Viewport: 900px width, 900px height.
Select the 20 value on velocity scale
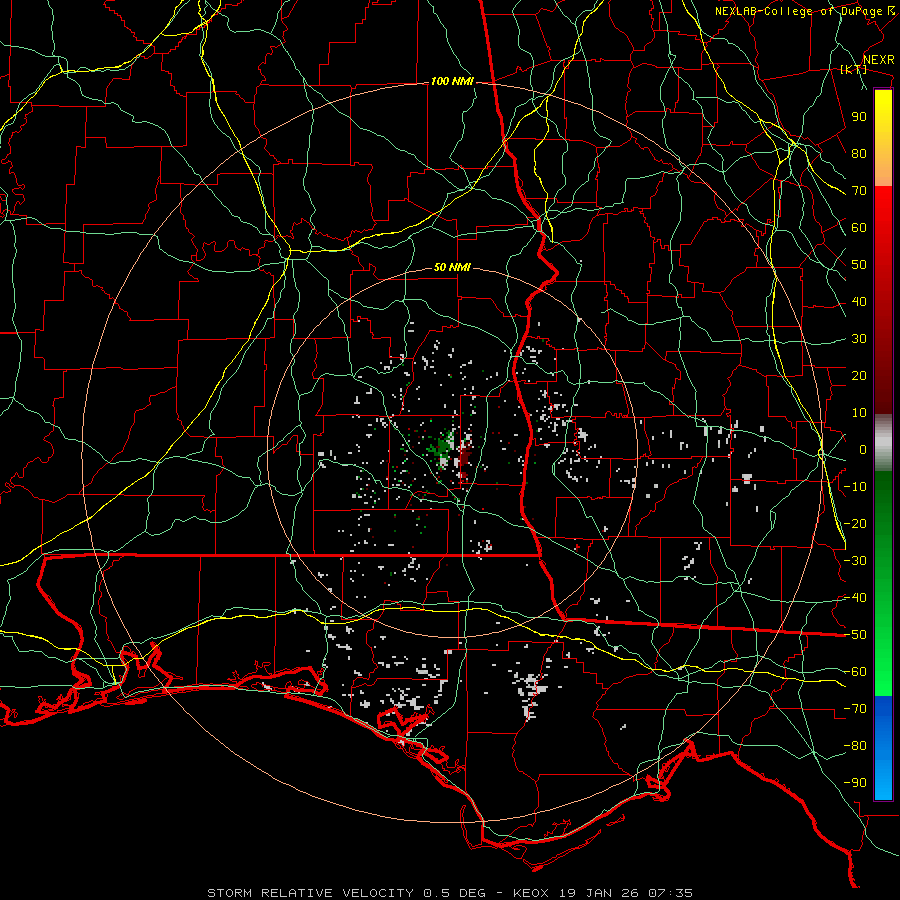tap(859, 375)
